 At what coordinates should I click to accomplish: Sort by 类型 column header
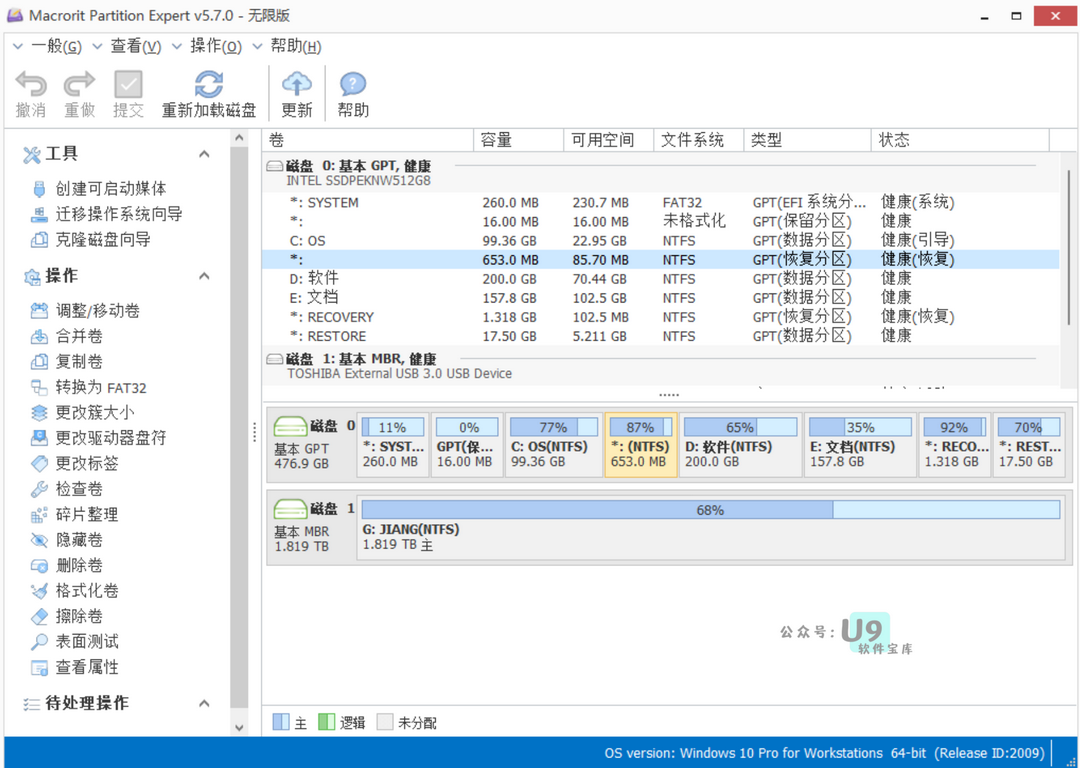807,141
